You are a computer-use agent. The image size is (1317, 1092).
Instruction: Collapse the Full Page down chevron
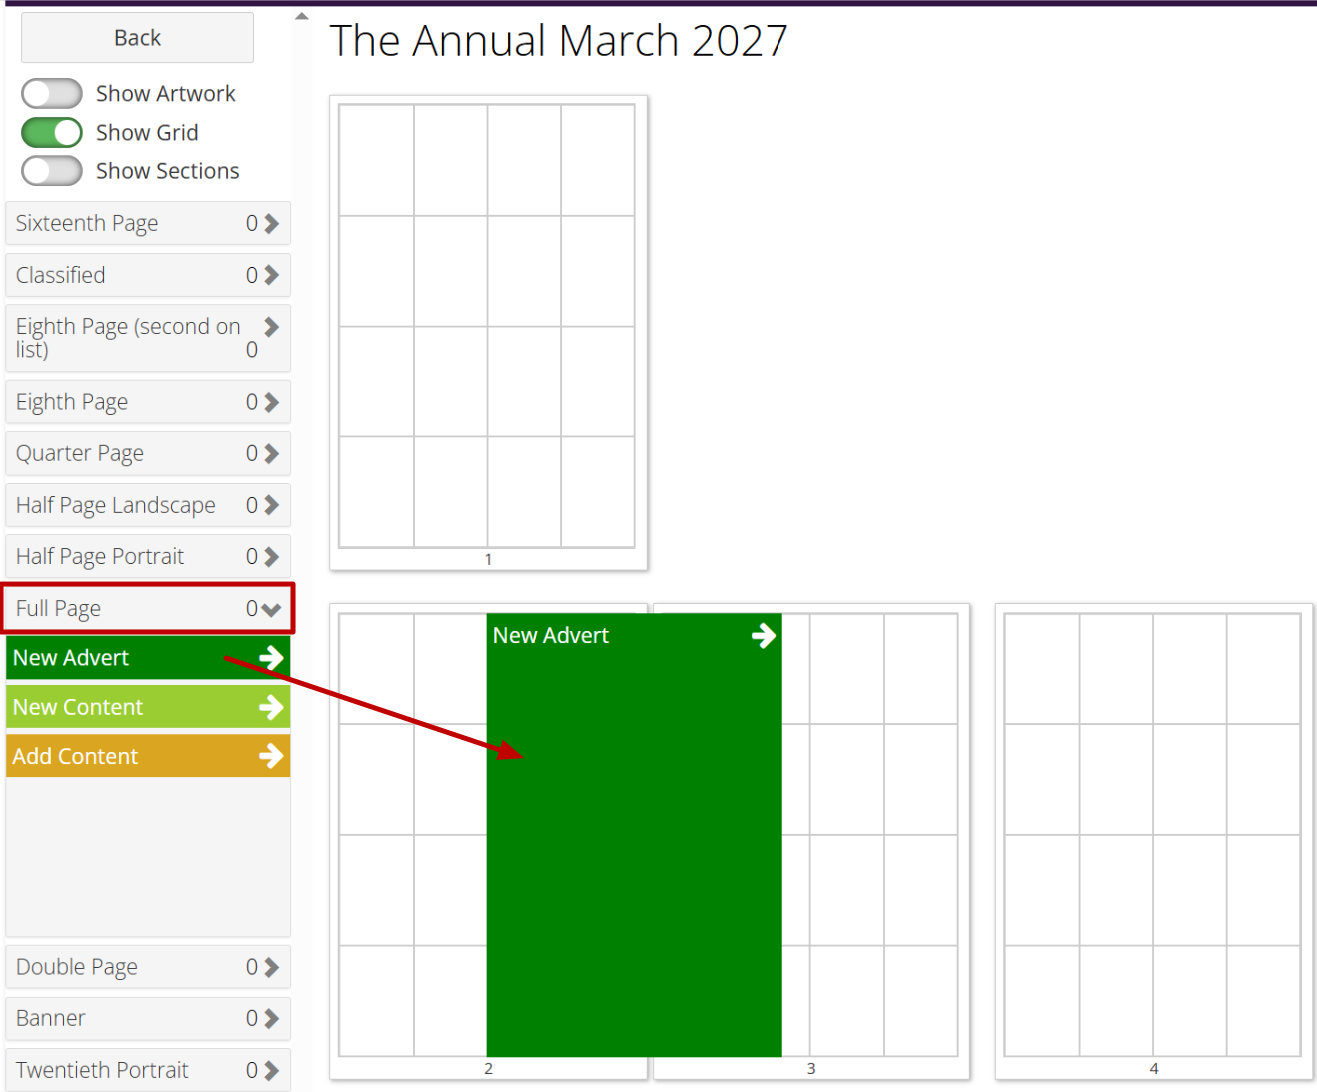pos(271,609)
